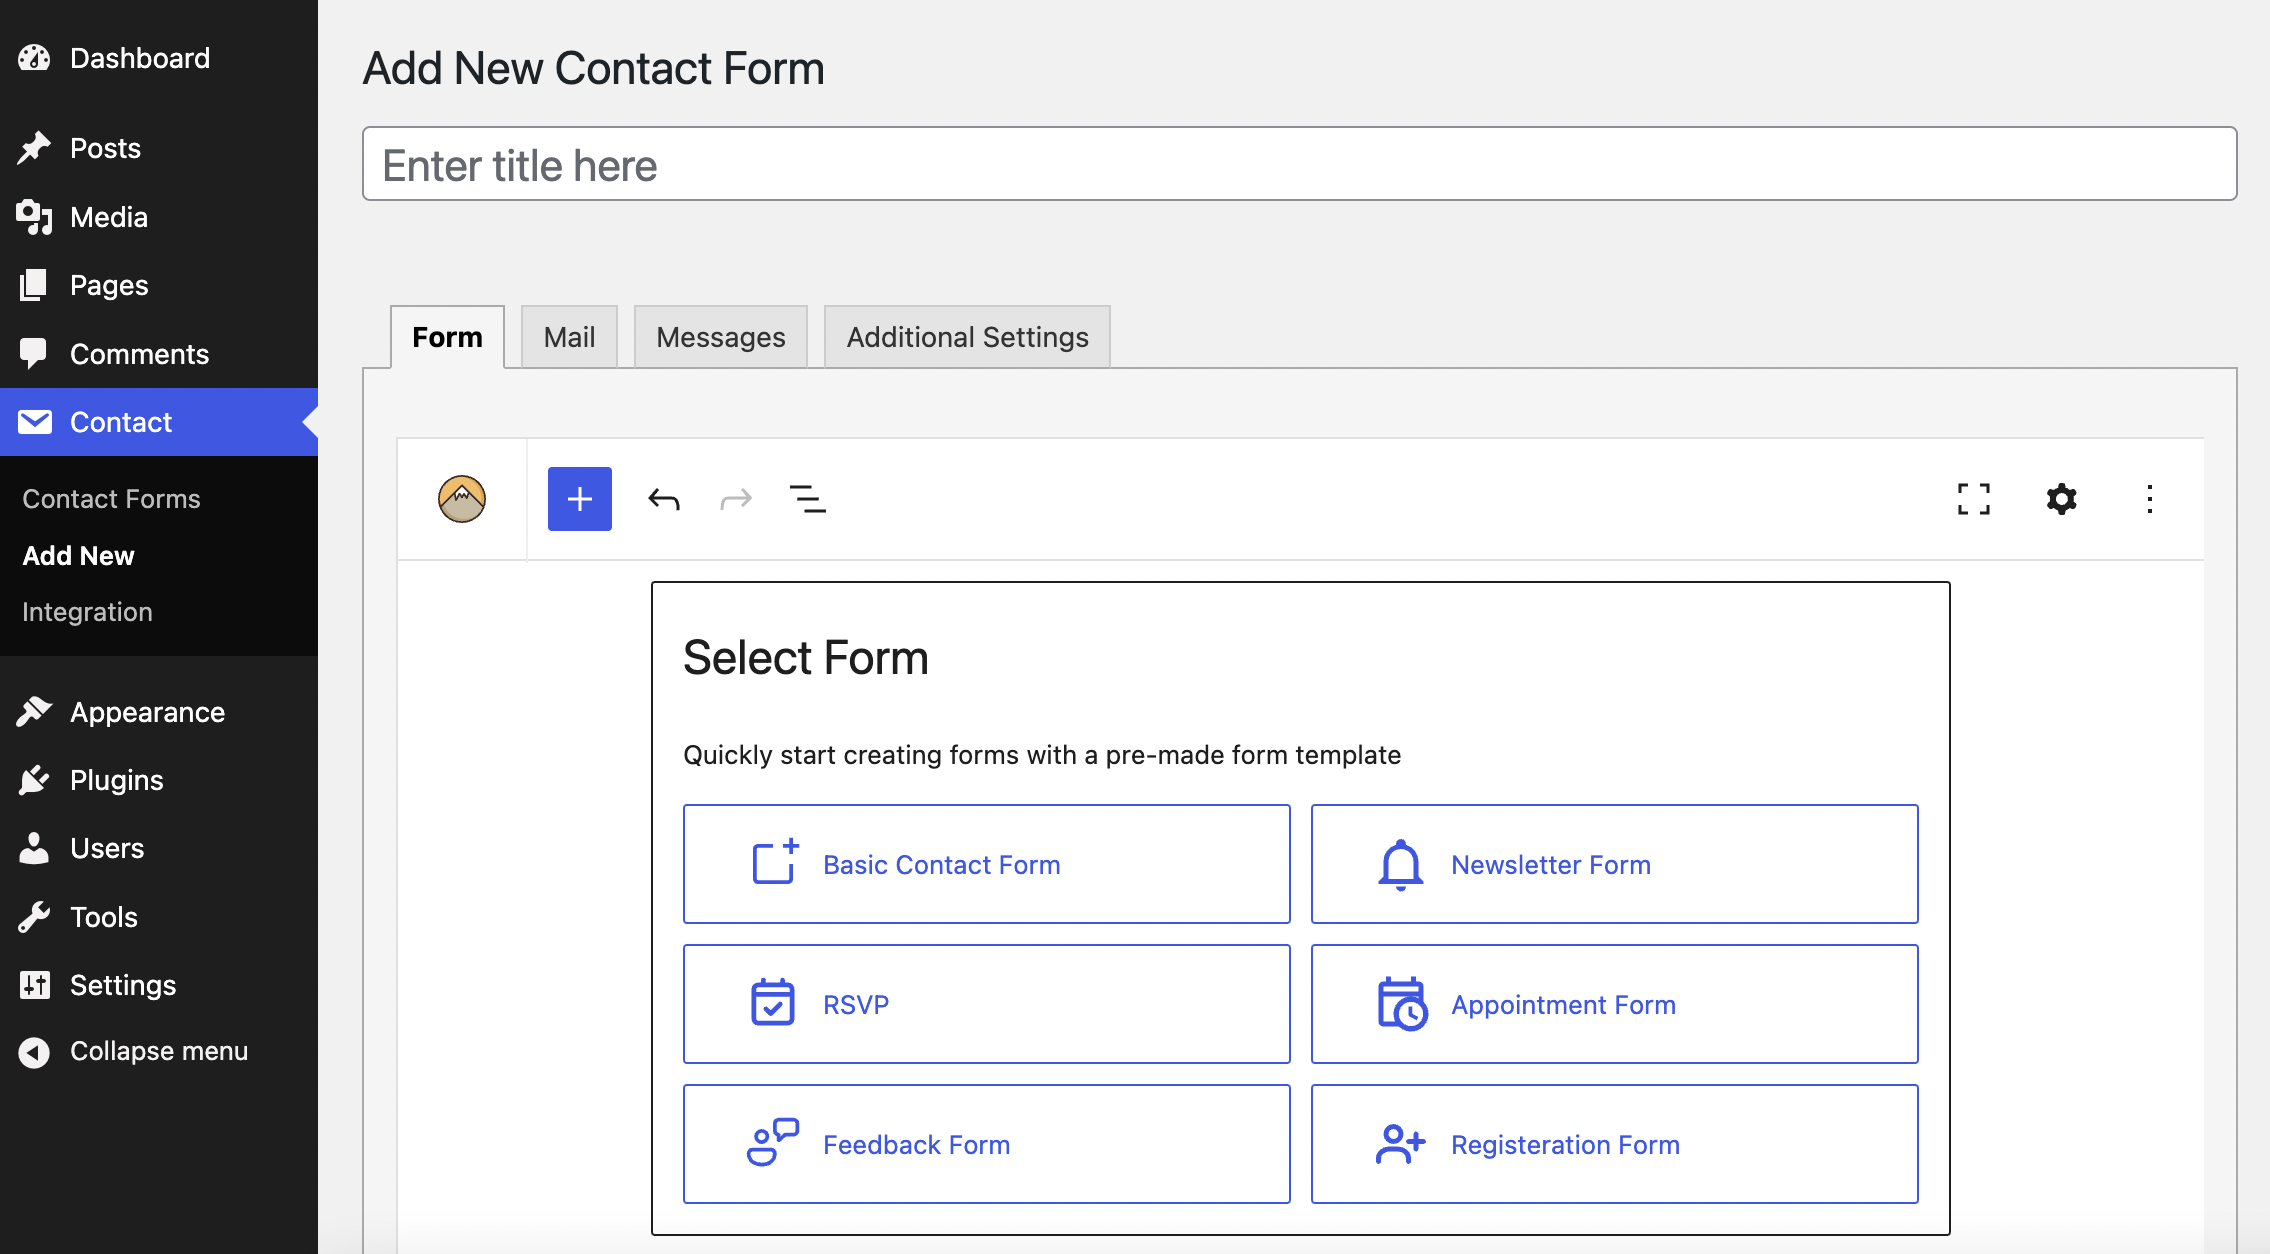Click in the Enter title here field
Screen dimensions: 2270x1254
[x=1299, y=164]
